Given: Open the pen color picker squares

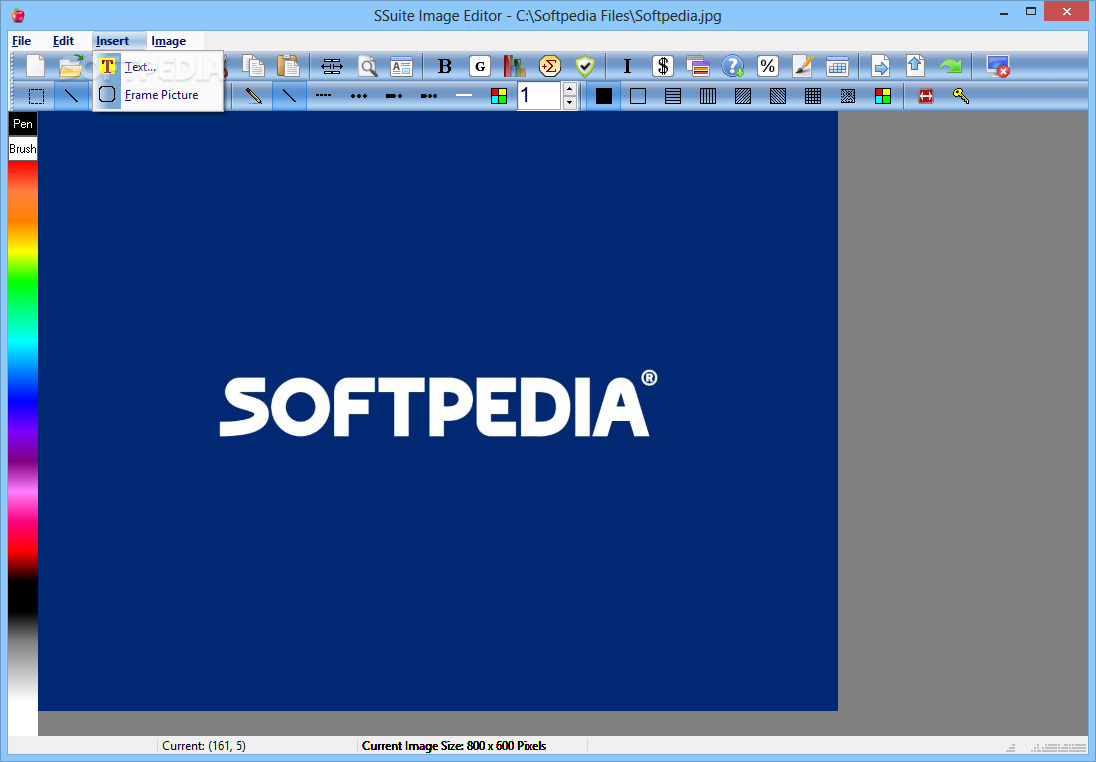Looking at the screenshot, I should pos(498,96).
